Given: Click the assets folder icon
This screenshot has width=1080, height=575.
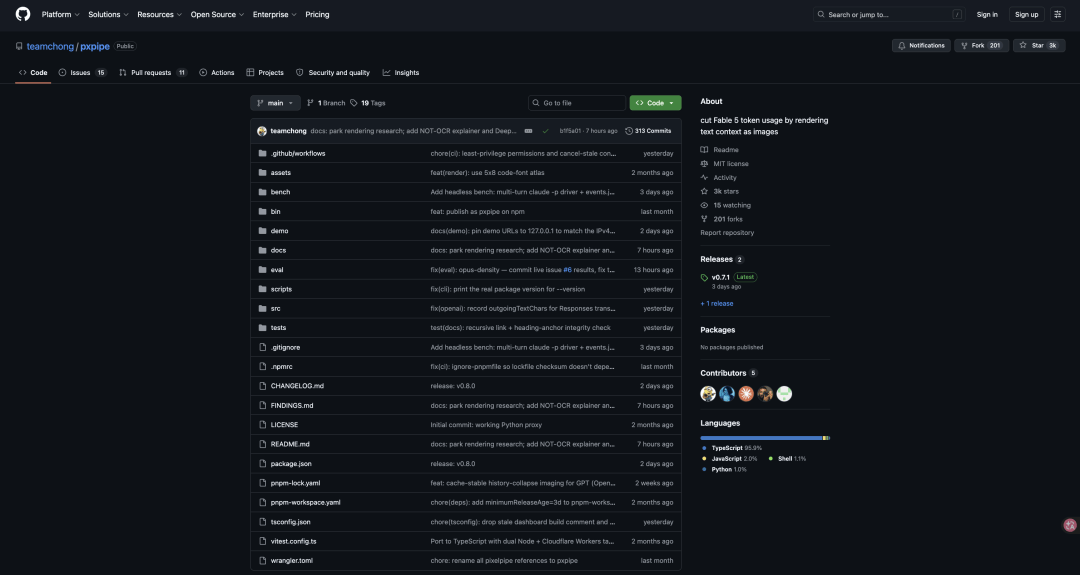Looking at the screenshot, I should [x=262, y=173].
